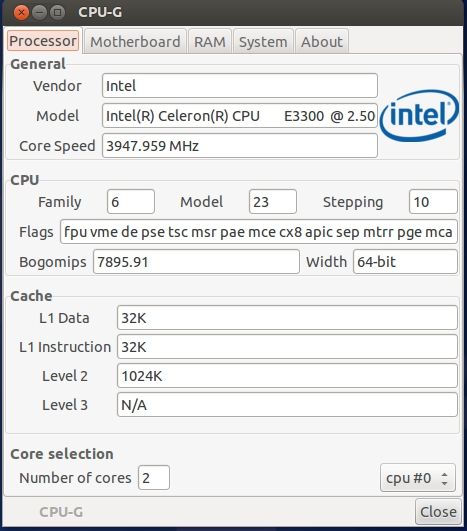Click the processor Model text field

tap(240, 116)
